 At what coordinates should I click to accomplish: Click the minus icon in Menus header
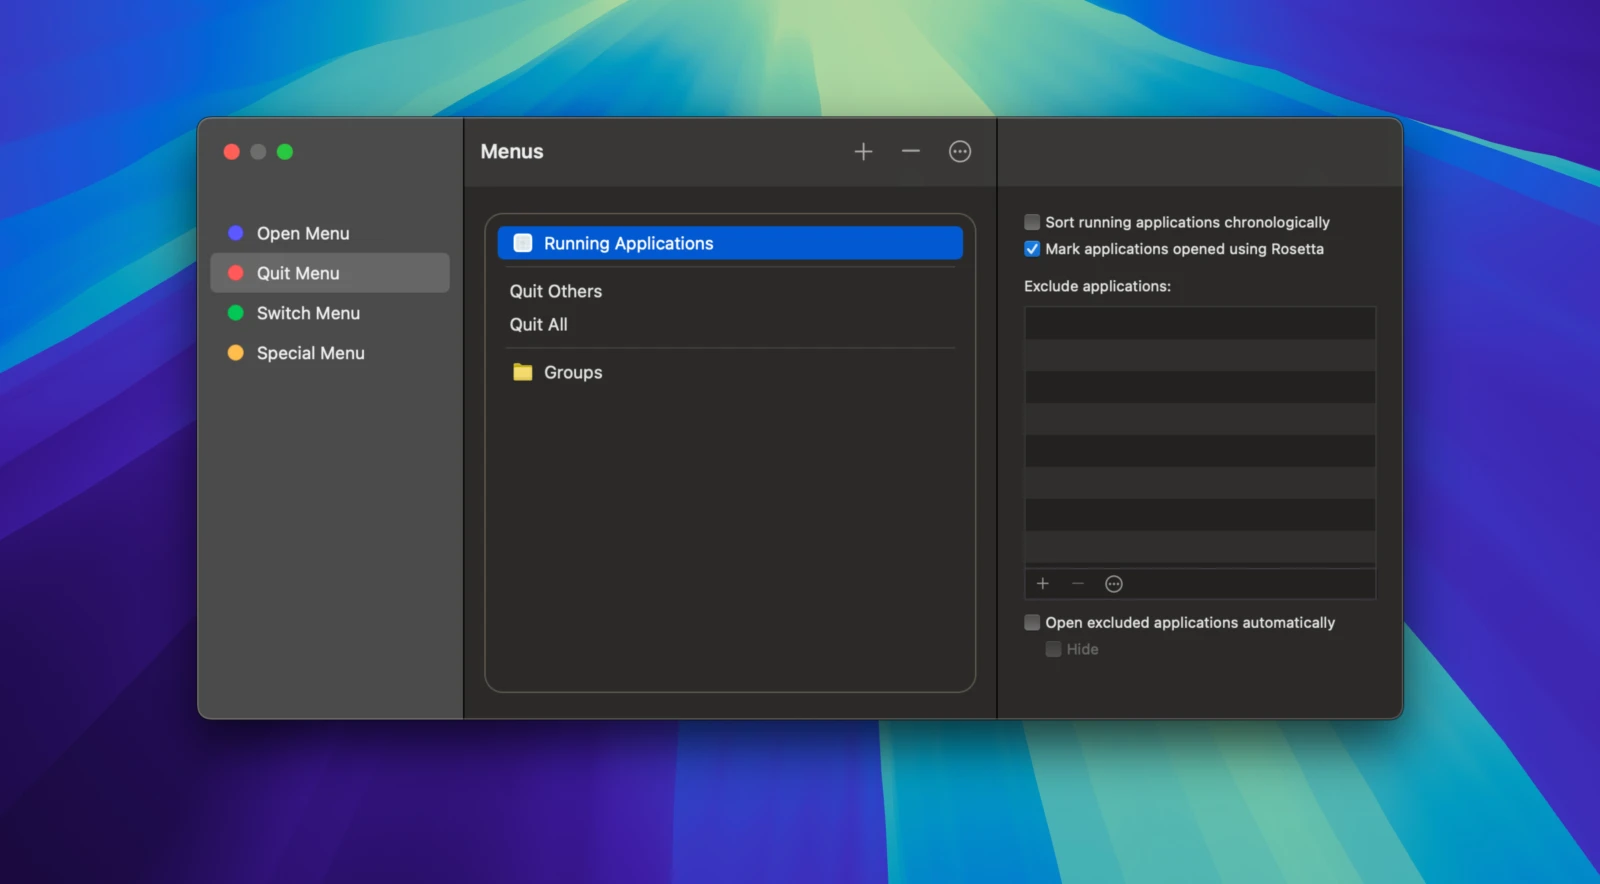(910, 152)
